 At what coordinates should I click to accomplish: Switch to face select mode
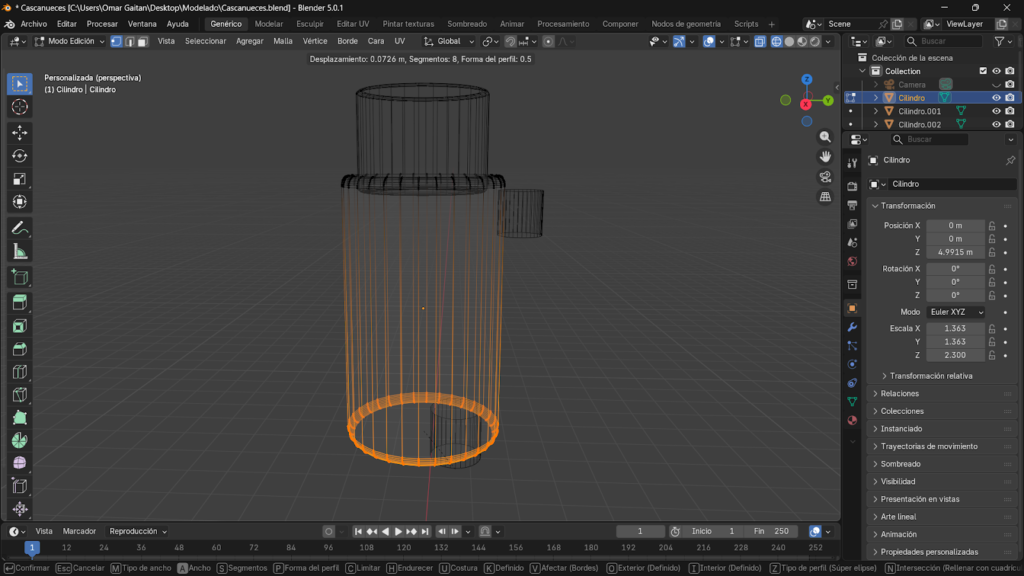143,41
